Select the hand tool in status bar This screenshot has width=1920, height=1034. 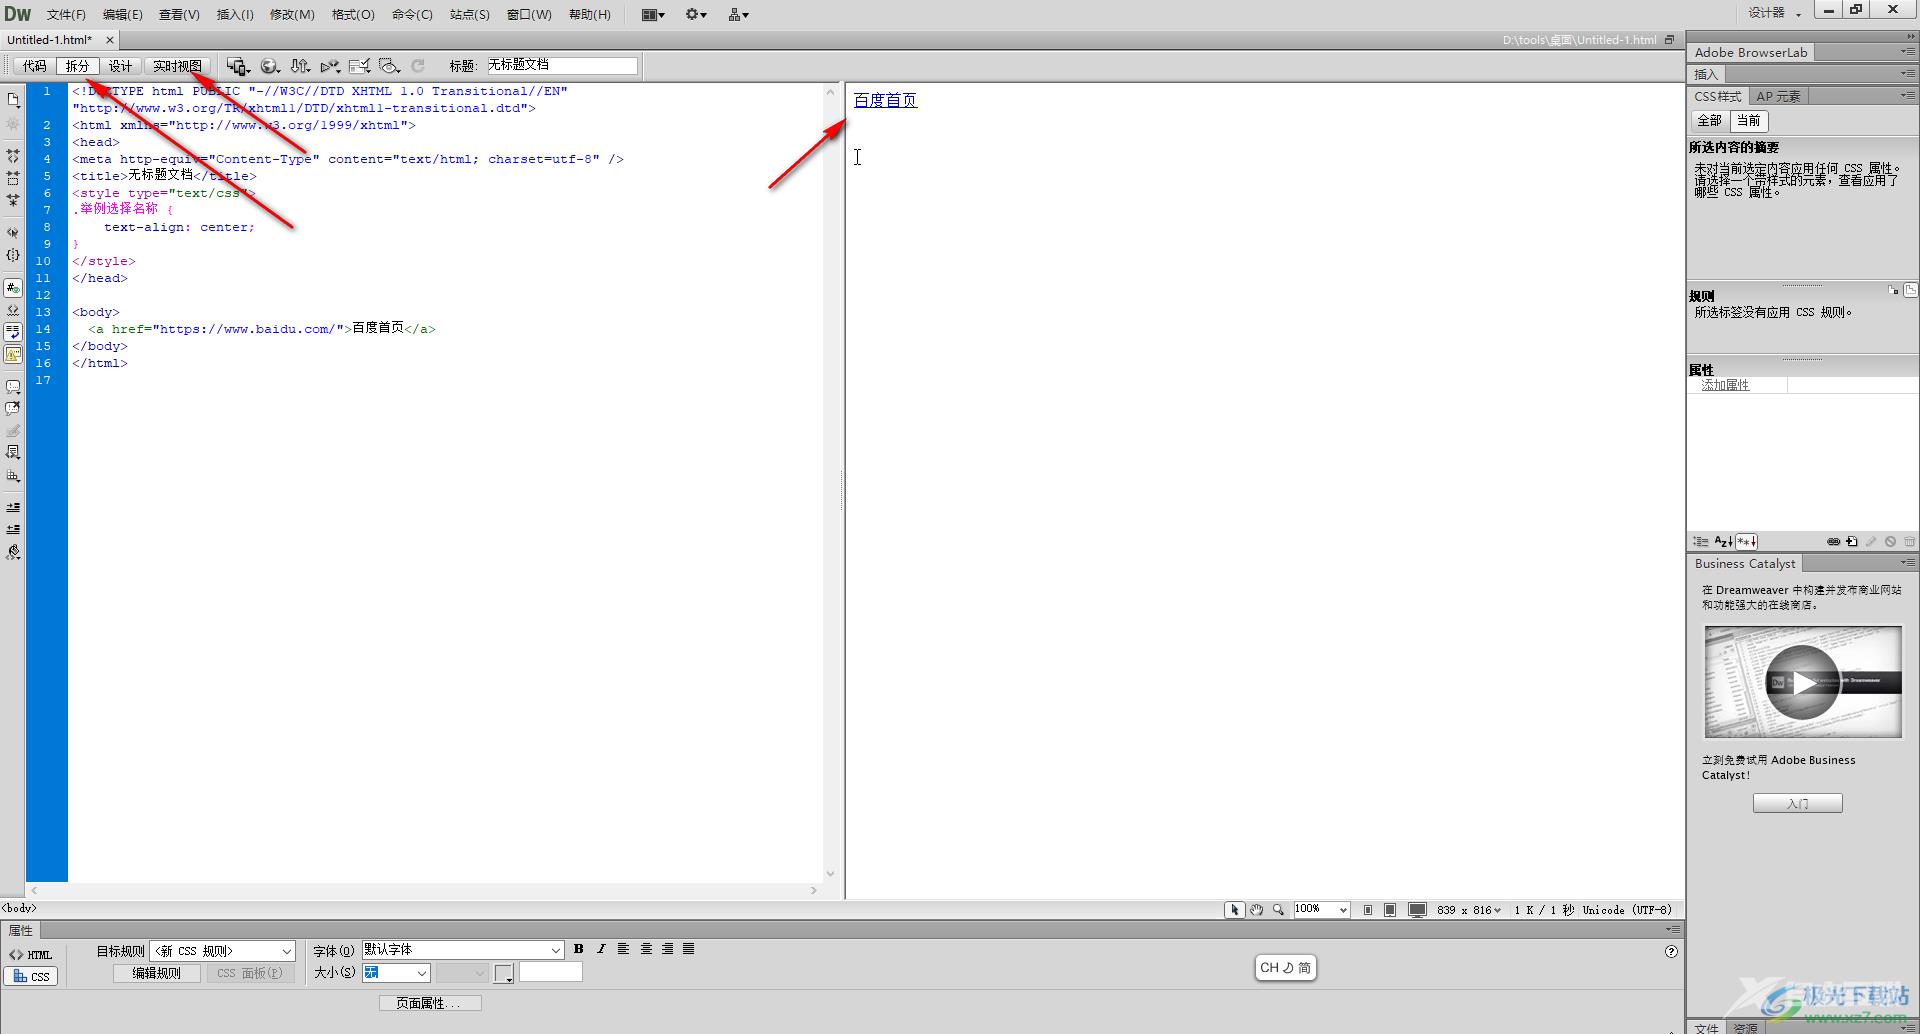click(1256, 910)
